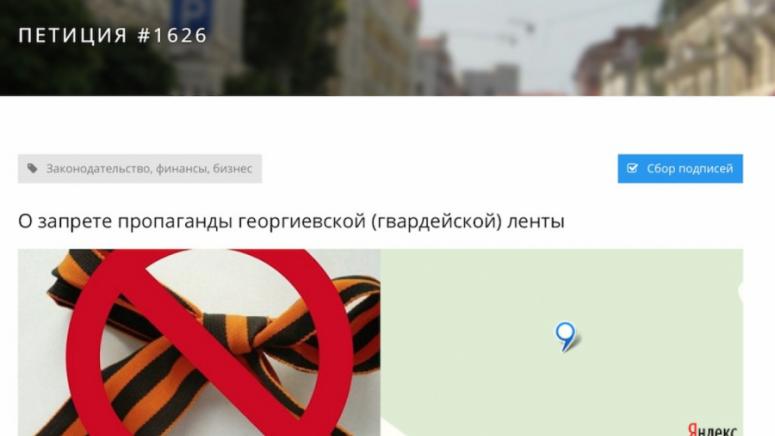Click the ПЕТИЦИЯ #1626 heading
The image size is (775, 436).
tap(113, 36)
